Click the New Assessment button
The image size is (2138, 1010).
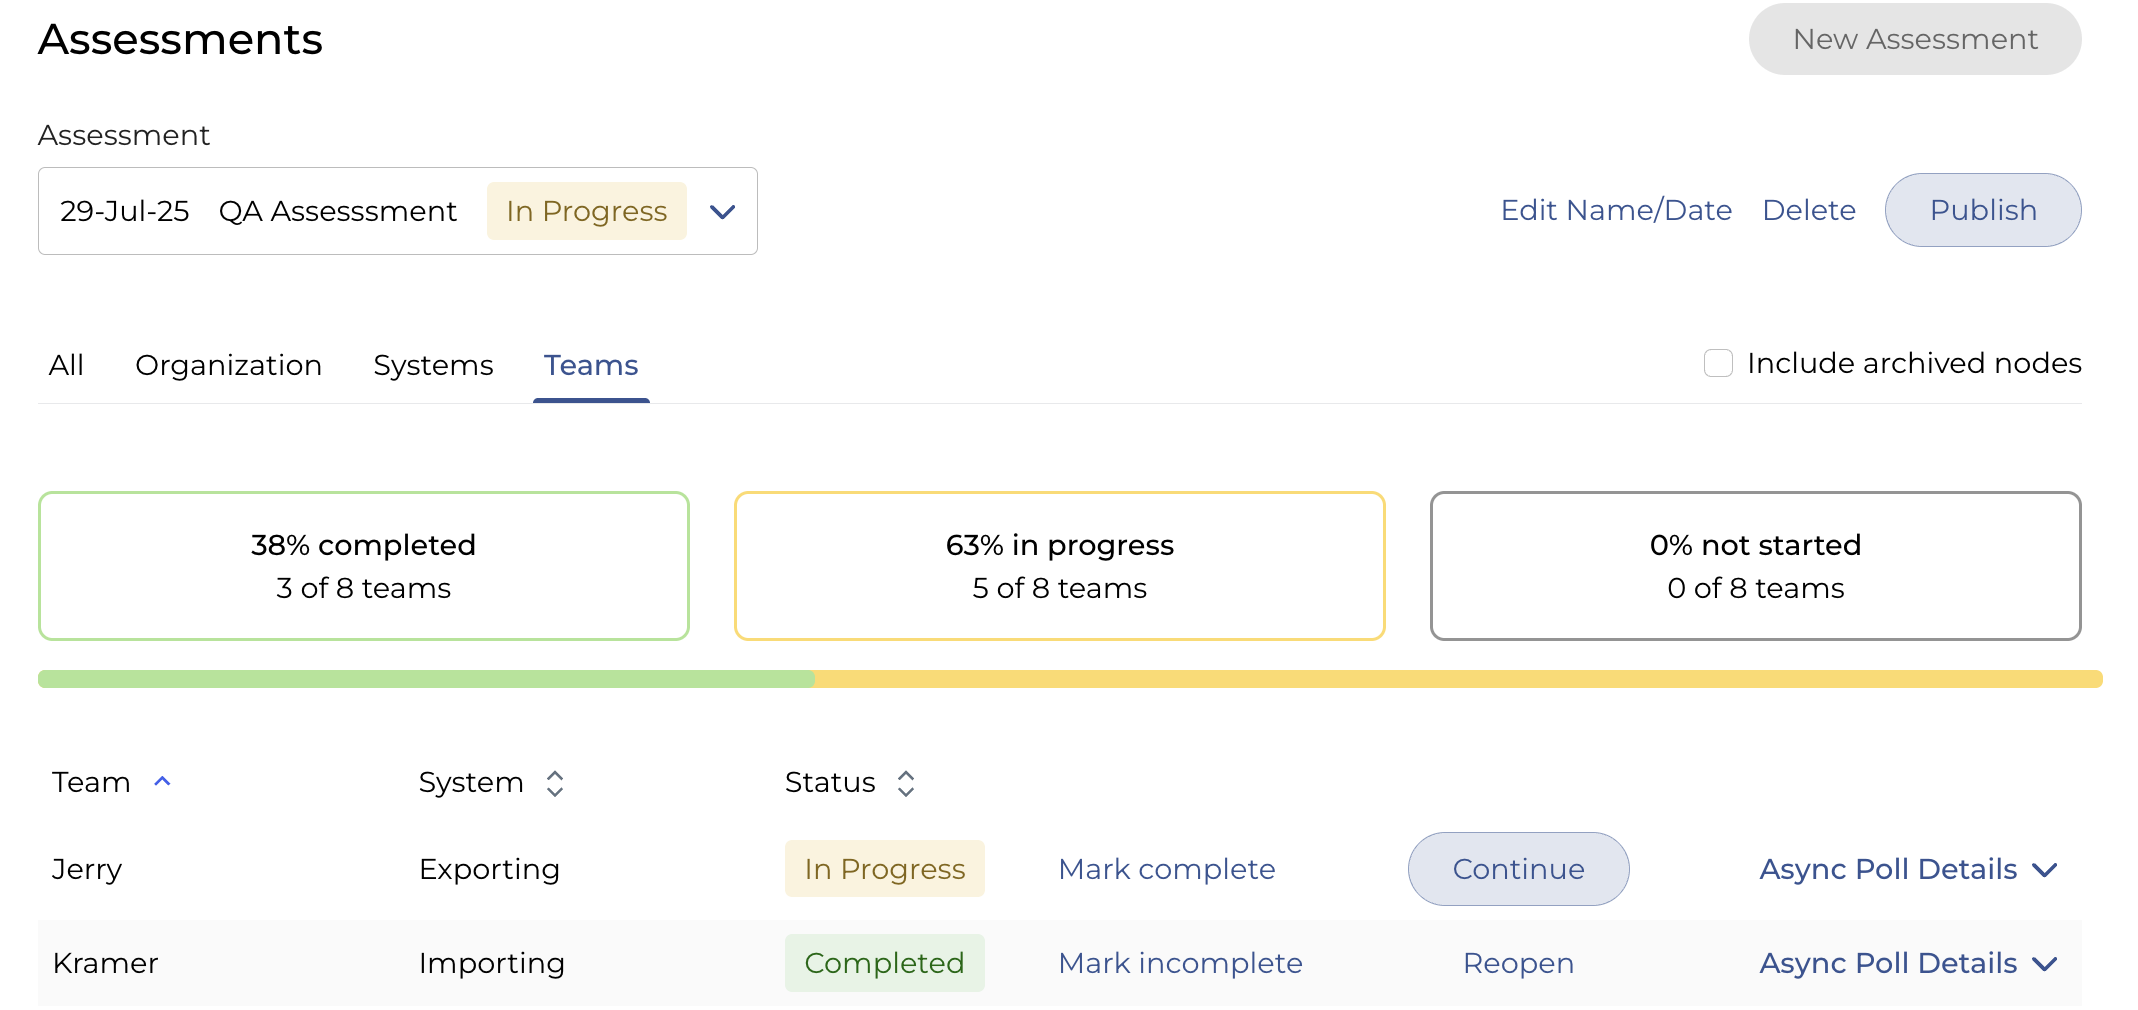(1914, 39)
